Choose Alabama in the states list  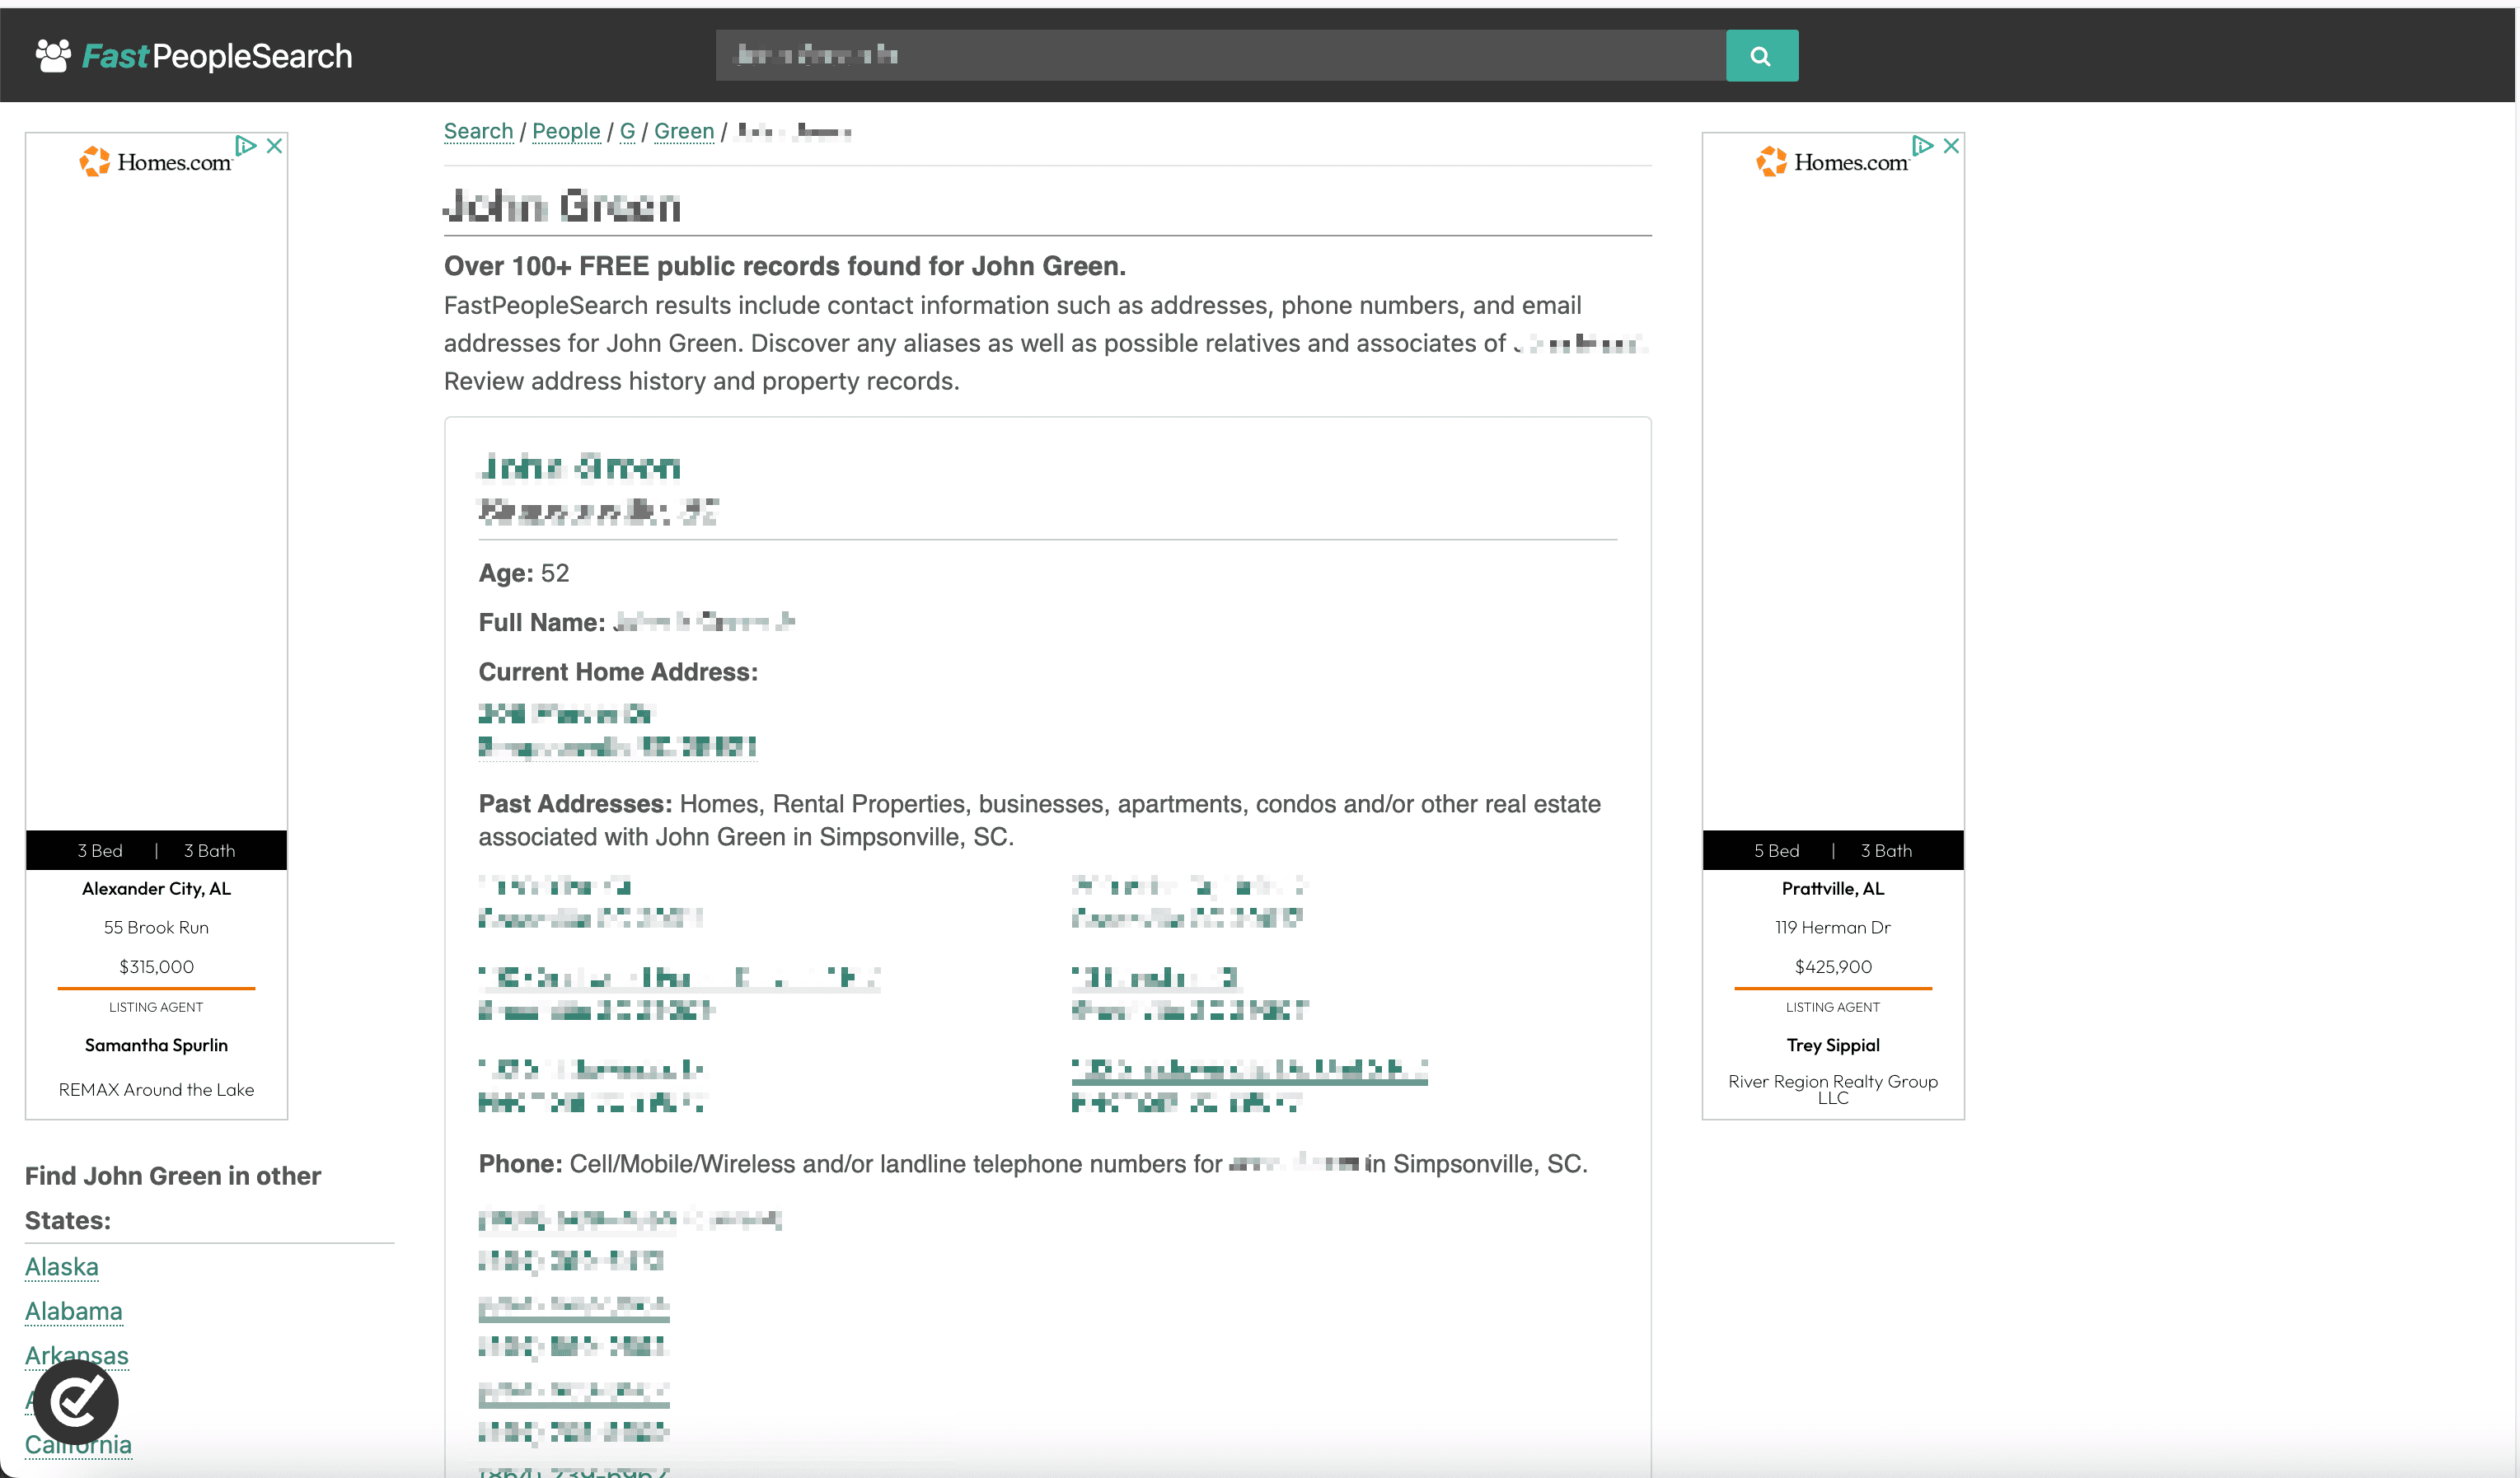pyautogui.click(x=74, y=1311)
